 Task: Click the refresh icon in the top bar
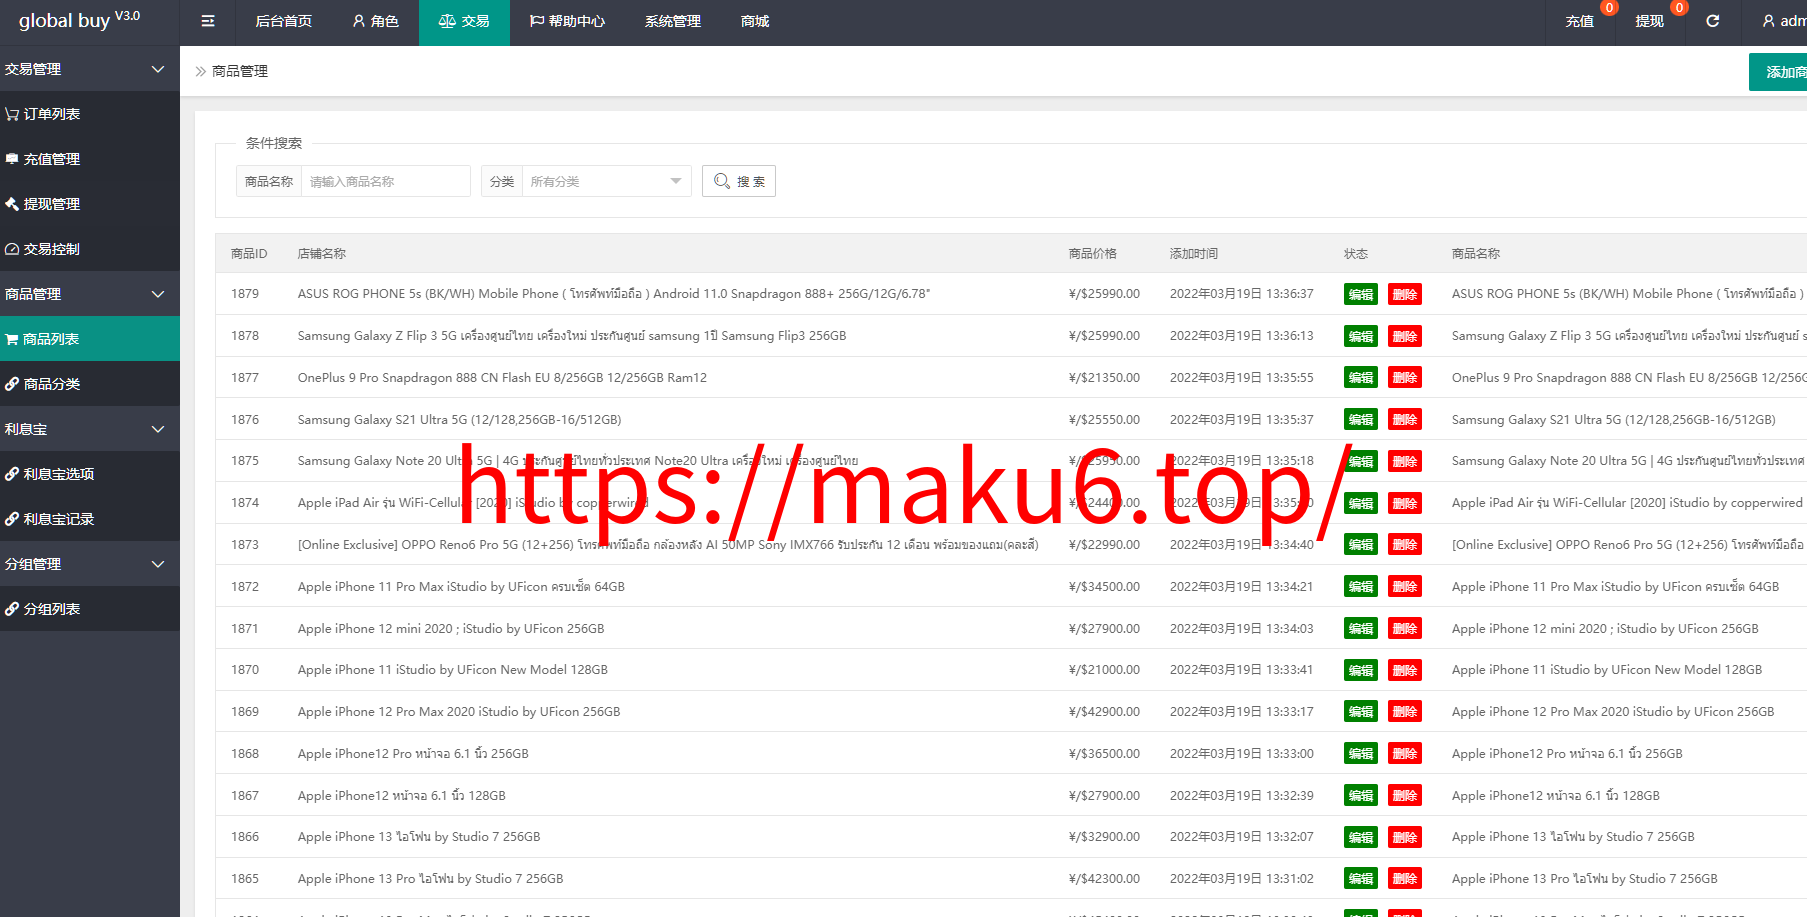[1712, 21]
